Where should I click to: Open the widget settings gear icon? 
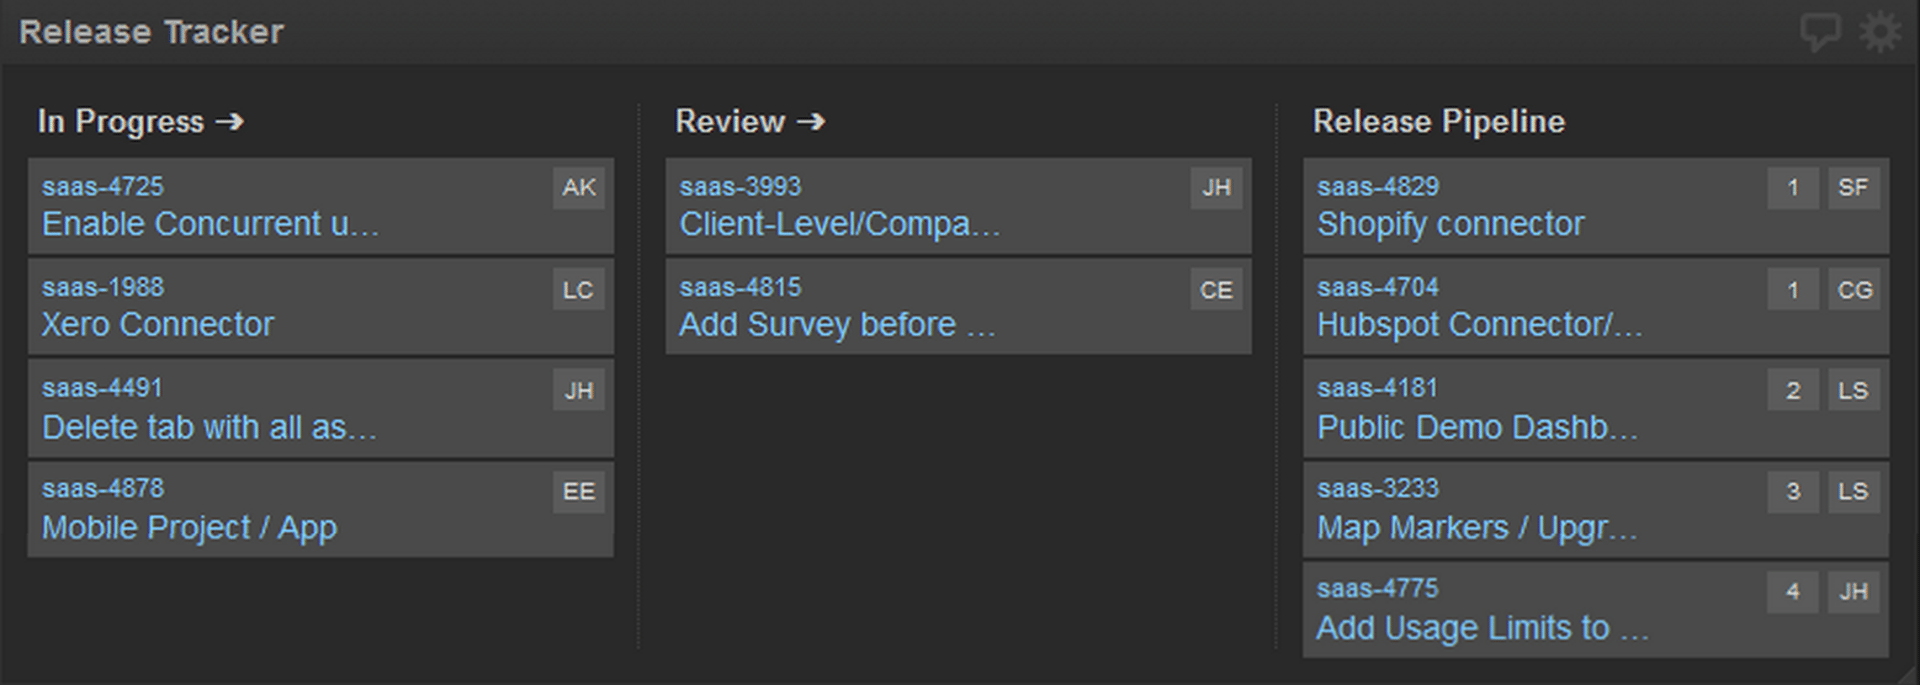[1880, 32]
